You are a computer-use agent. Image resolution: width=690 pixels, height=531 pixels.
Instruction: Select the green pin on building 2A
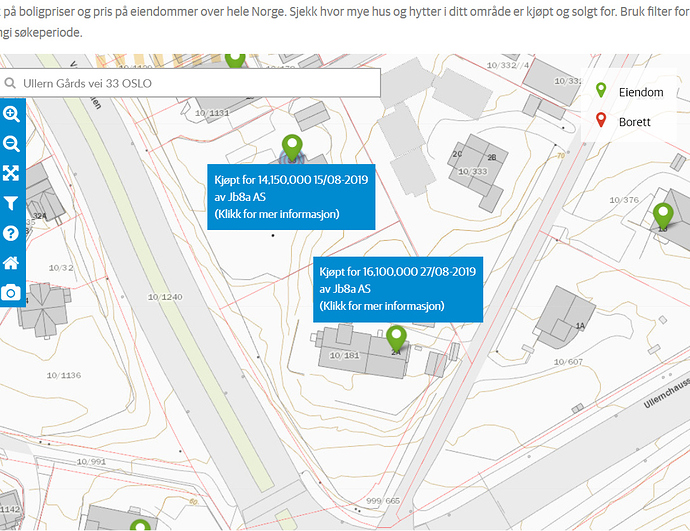(x=396, y=338)
